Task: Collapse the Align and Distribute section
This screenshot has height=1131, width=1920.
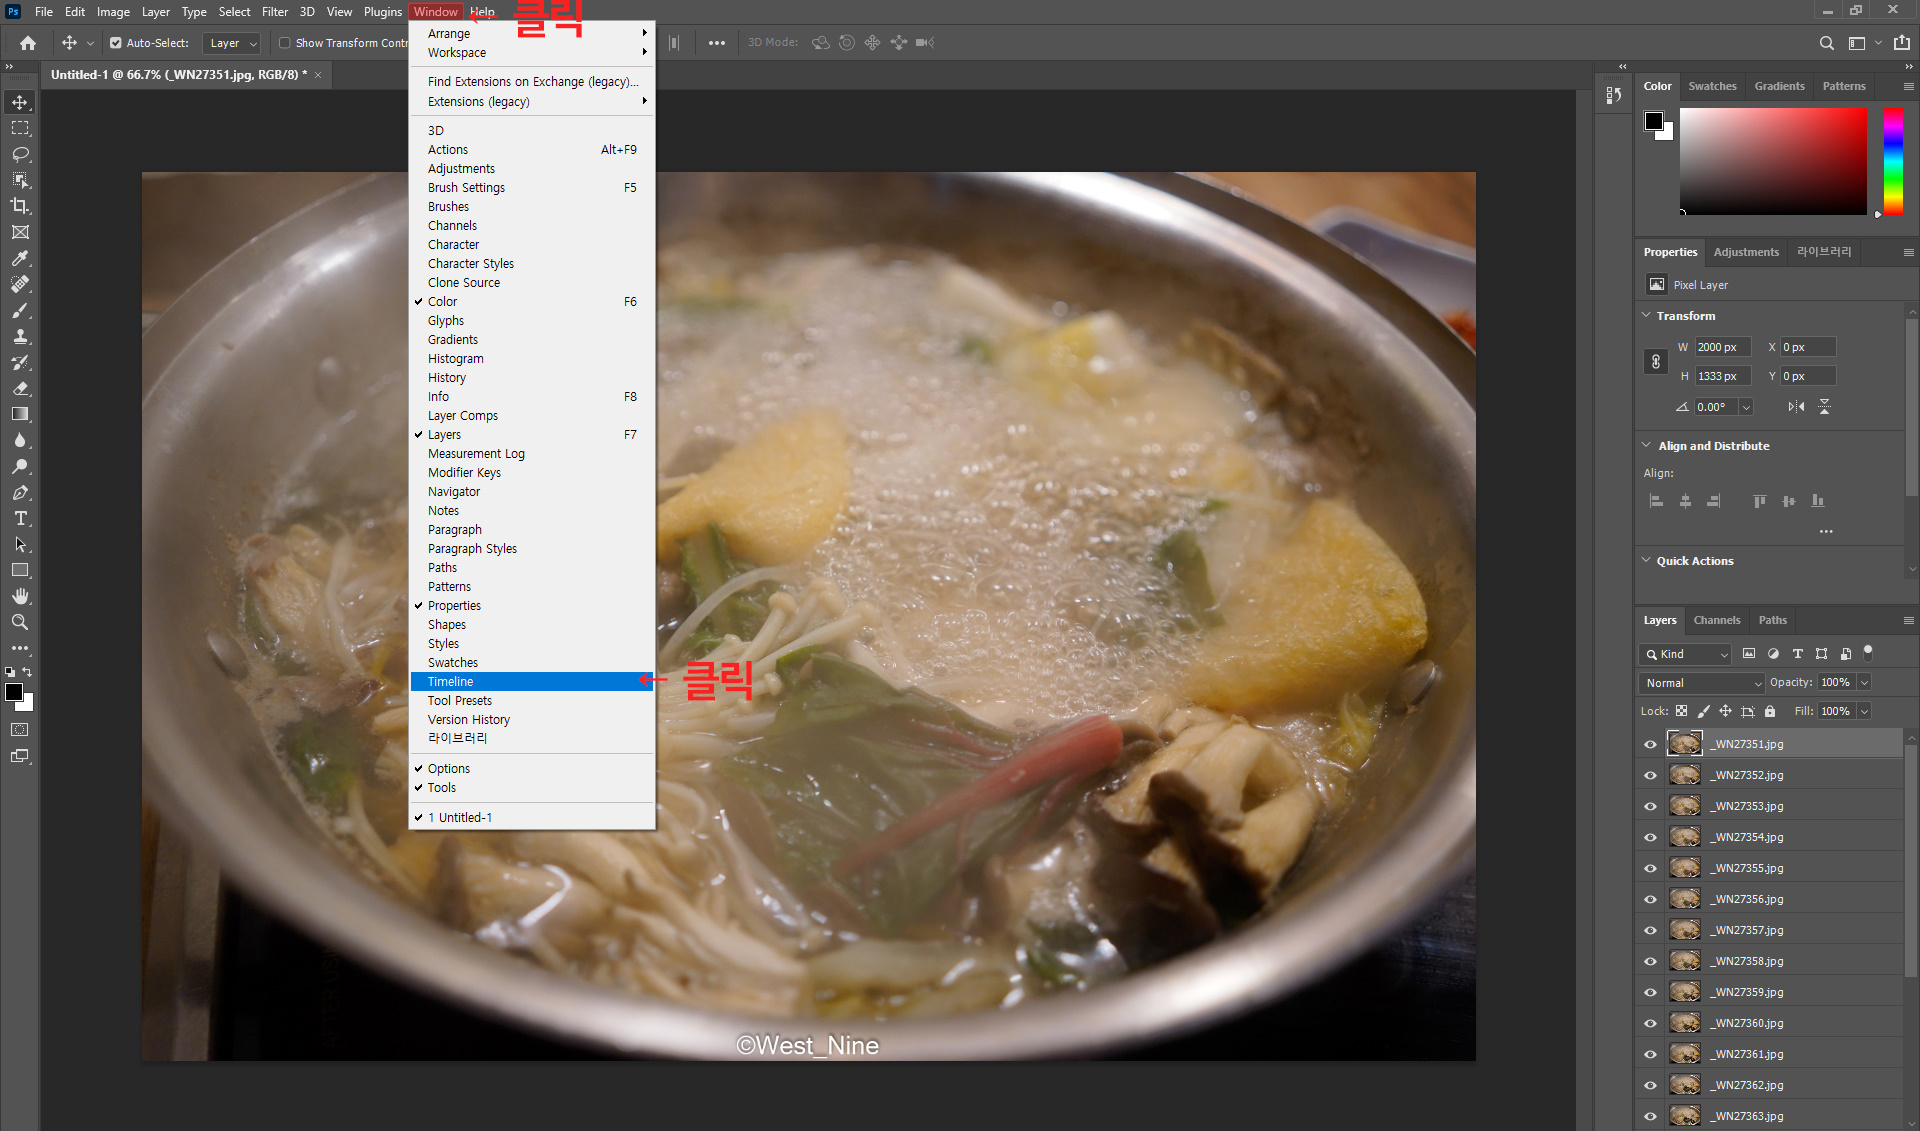Action: (x=1646, y=445)
